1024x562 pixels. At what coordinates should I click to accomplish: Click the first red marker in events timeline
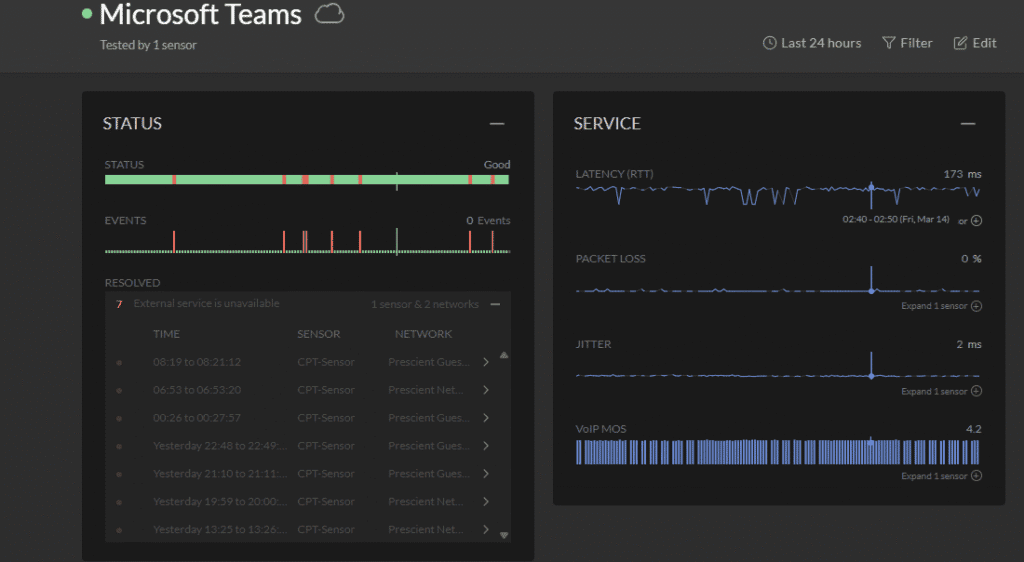click(174, 241)
